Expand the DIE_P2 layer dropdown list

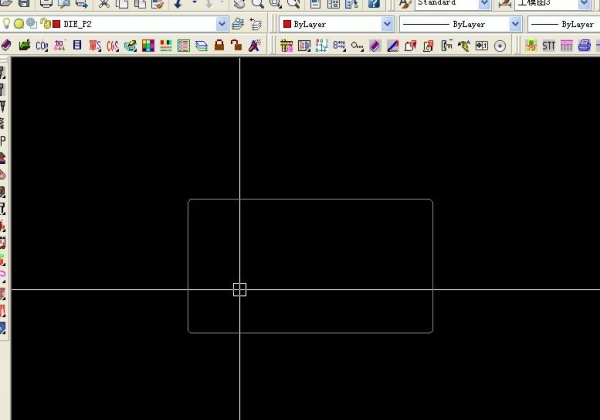pyautogui.click(x=222, y=24)
